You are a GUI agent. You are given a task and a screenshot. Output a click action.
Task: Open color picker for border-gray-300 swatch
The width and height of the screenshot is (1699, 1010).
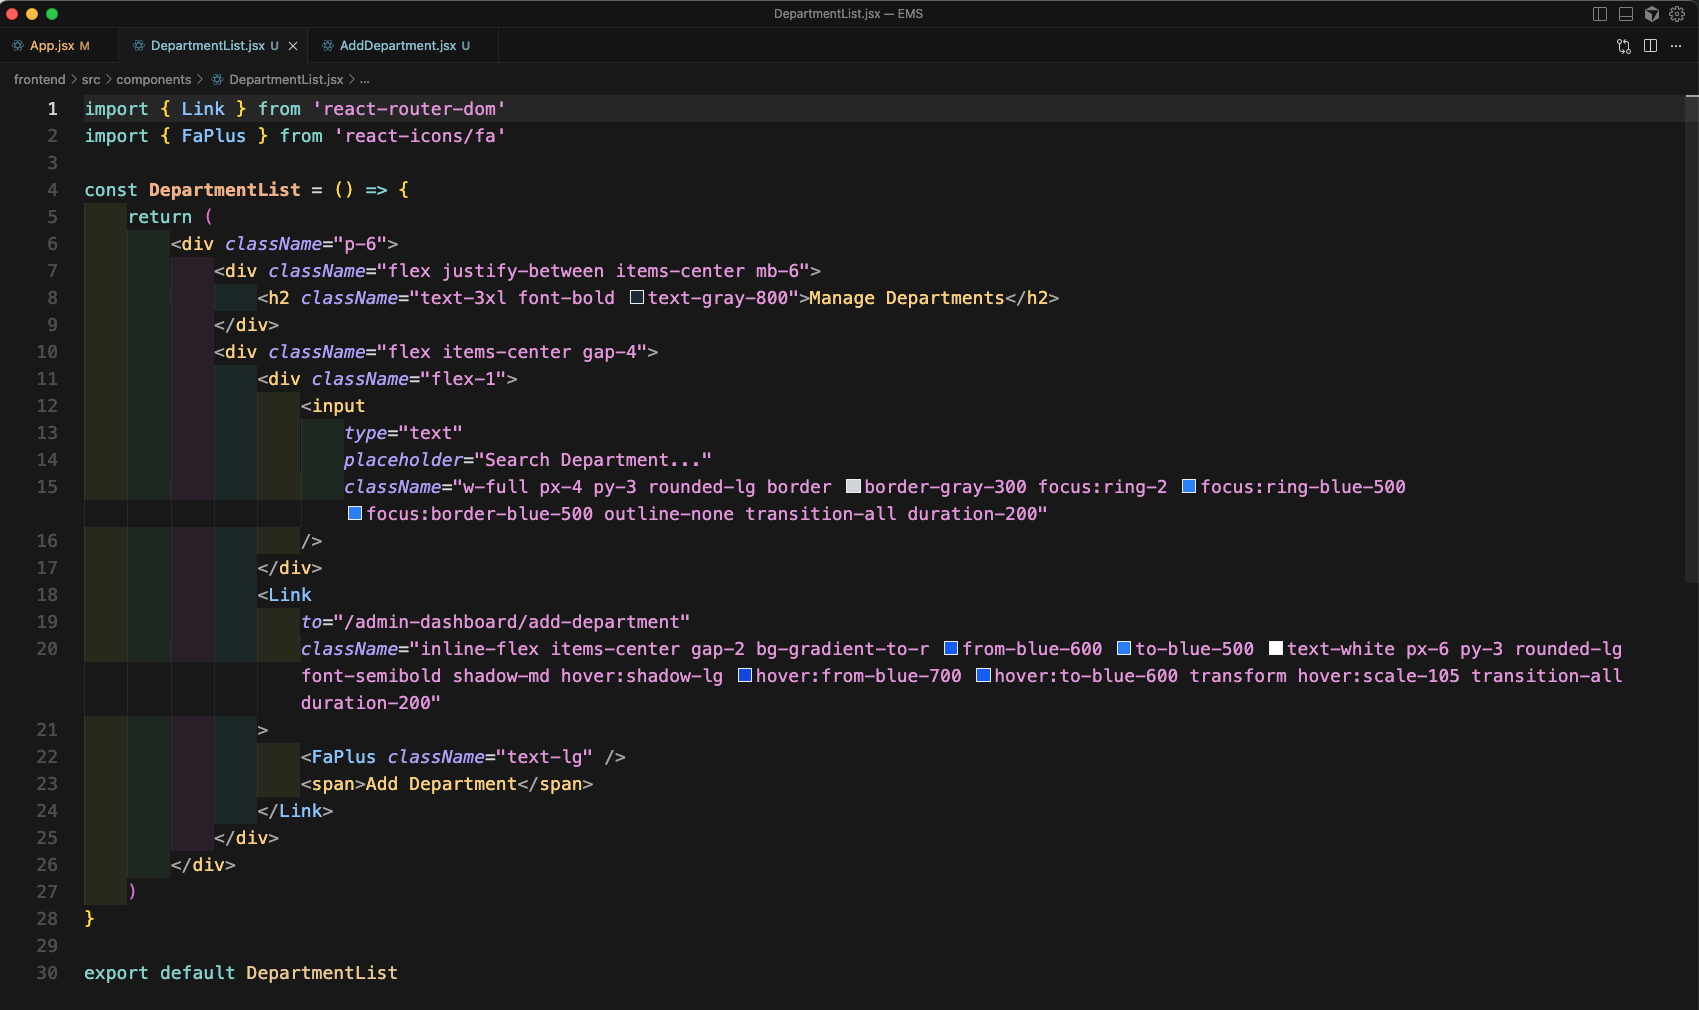[x=853, y=486]
